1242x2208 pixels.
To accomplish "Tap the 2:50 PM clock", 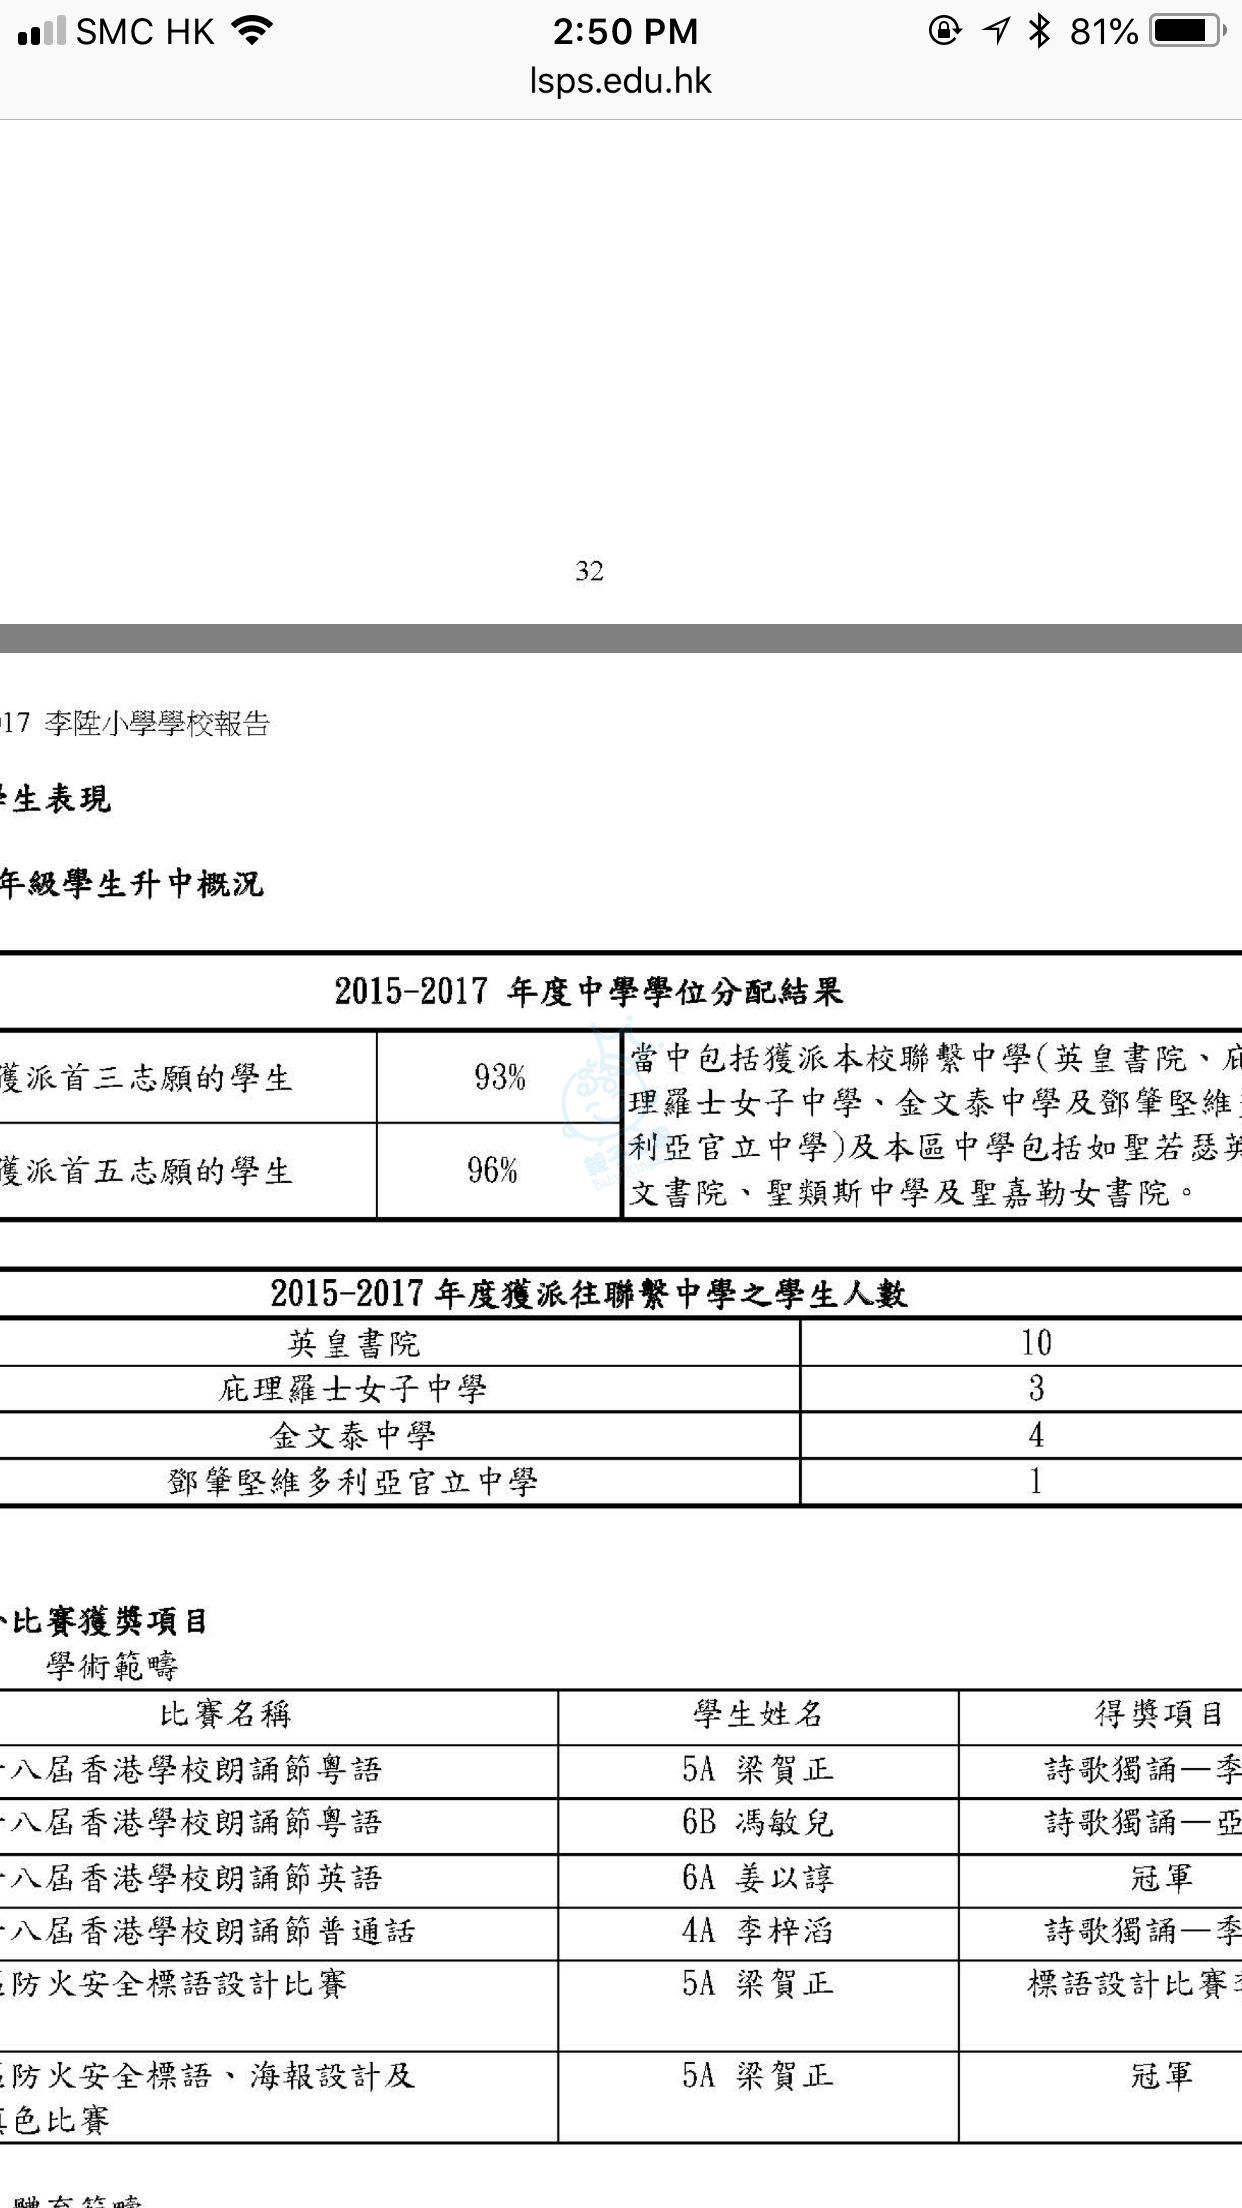I will 625,32.
